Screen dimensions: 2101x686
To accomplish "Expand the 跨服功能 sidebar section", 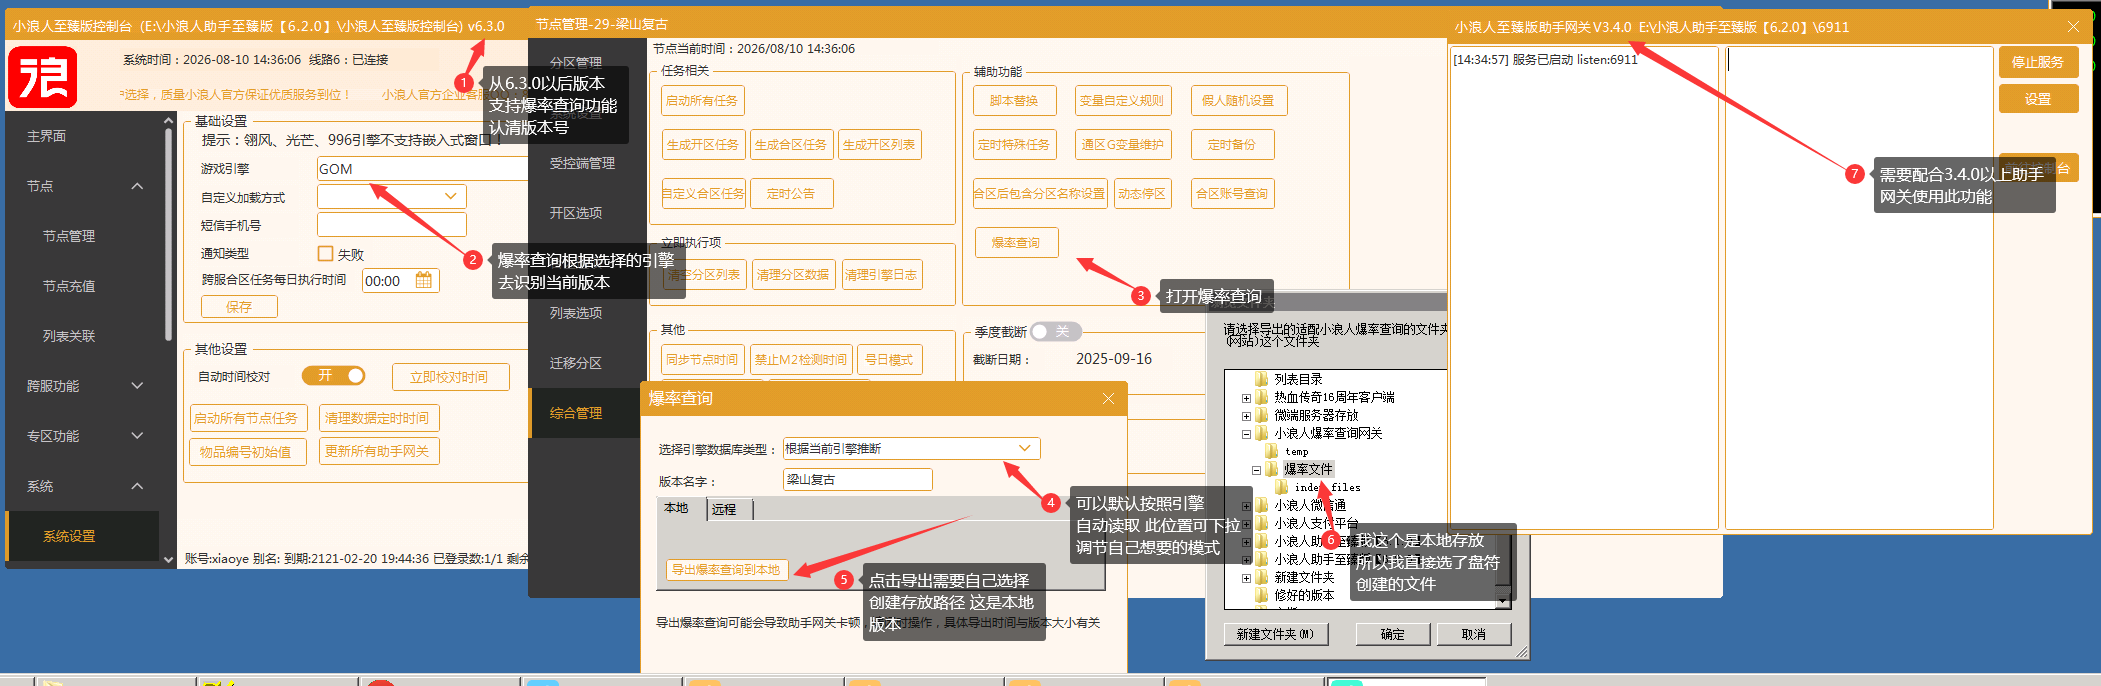I will tap(137, 386).
